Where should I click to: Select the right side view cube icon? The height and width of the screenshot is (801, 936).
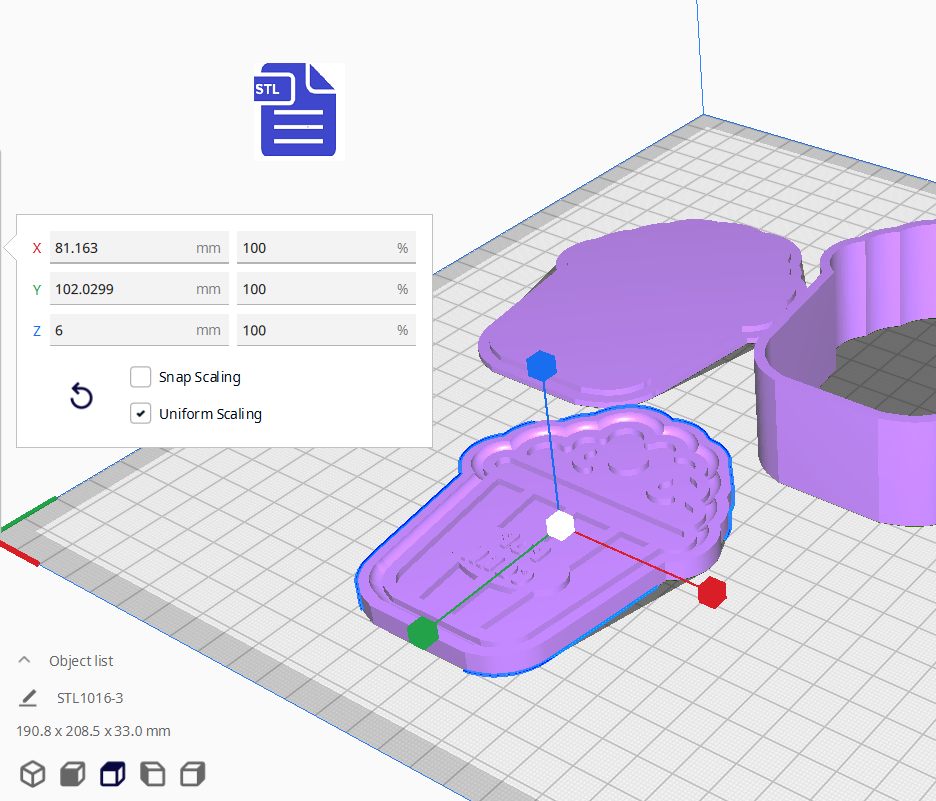(x=192, y=774)
